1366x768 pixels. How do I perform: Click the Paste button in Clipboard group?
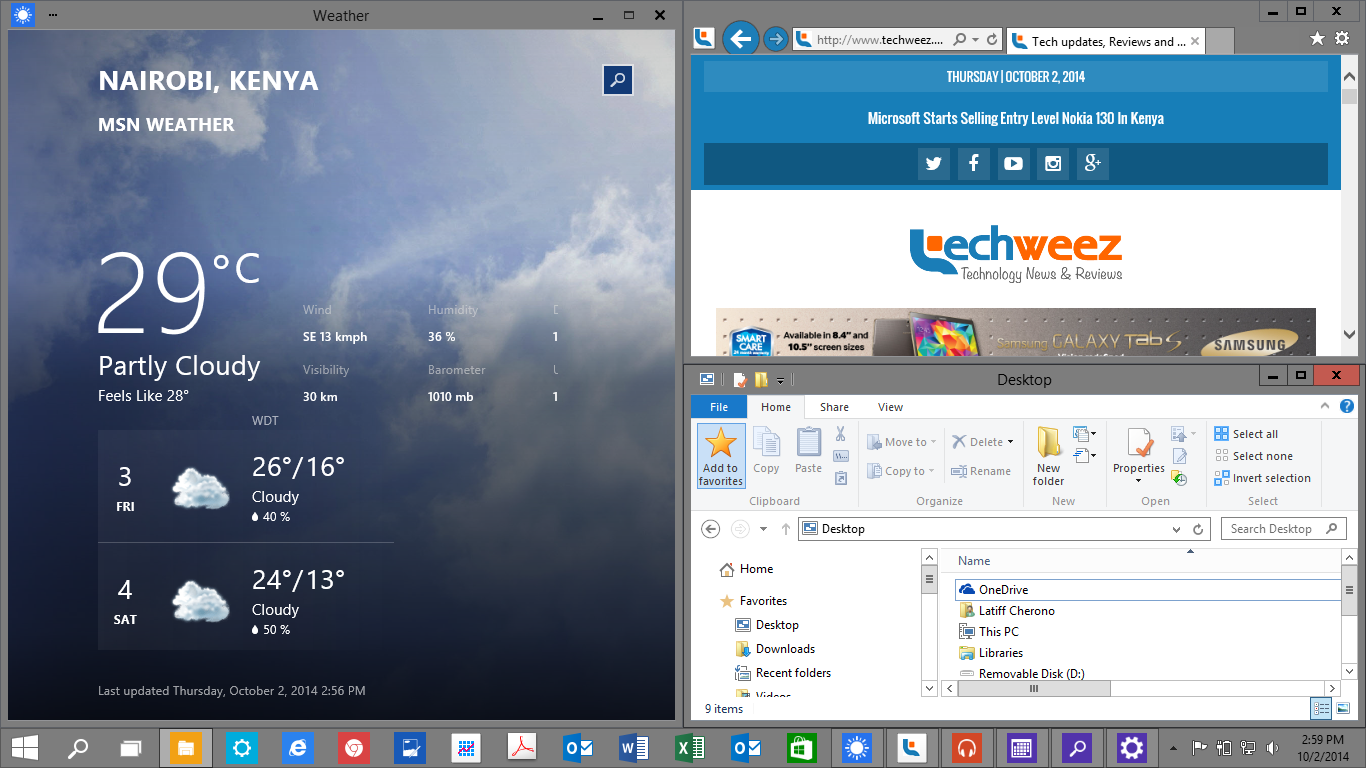[808, 451]
